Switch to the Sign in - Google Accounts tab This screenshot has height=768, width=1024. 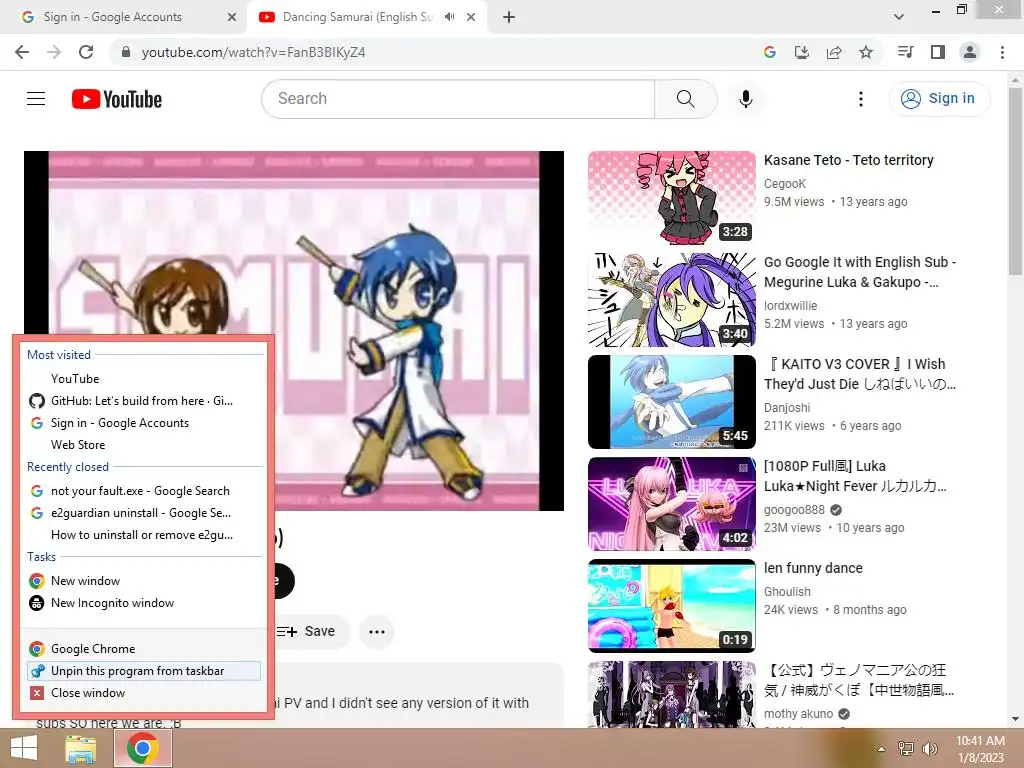point(124,17)
